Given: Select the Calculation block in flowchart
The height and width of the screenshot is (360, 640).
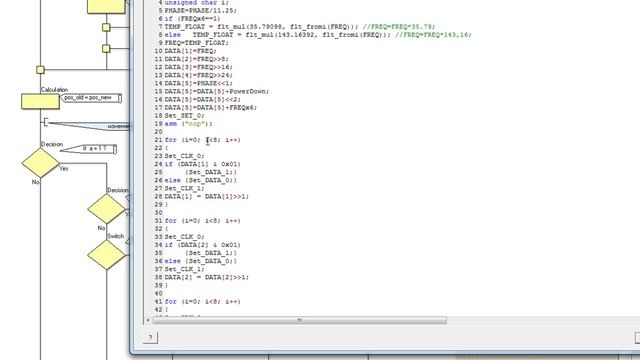Looking at the screenshot, I should [40, 102].
